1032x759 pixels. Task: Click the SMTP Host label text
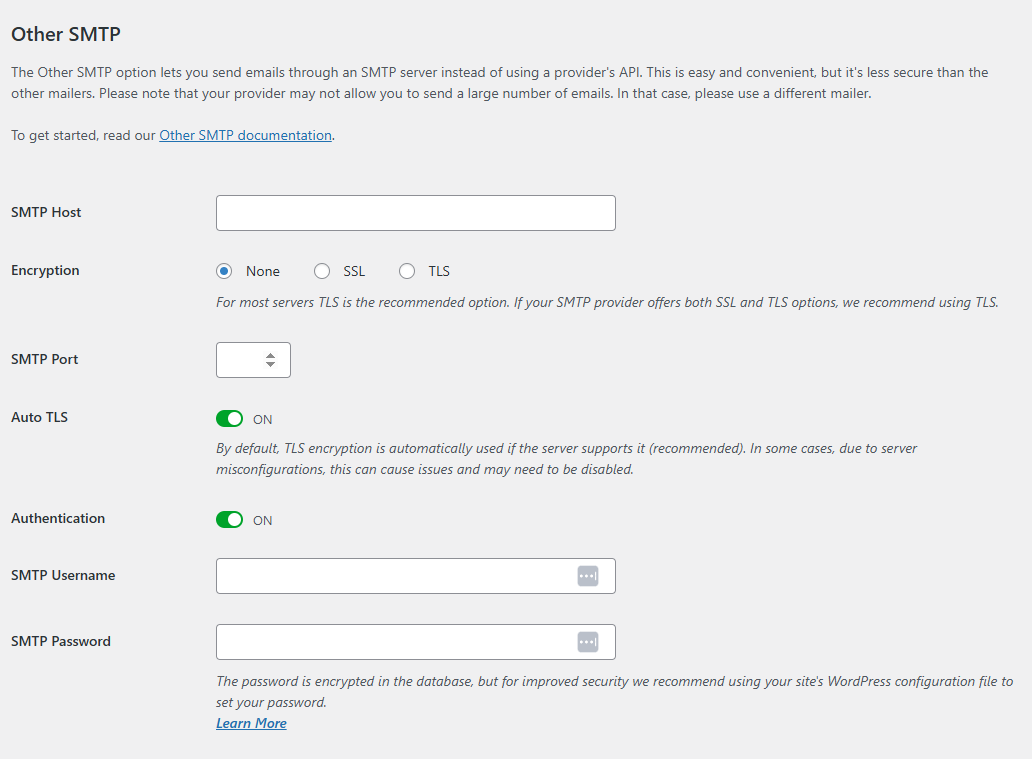point(46,212)
